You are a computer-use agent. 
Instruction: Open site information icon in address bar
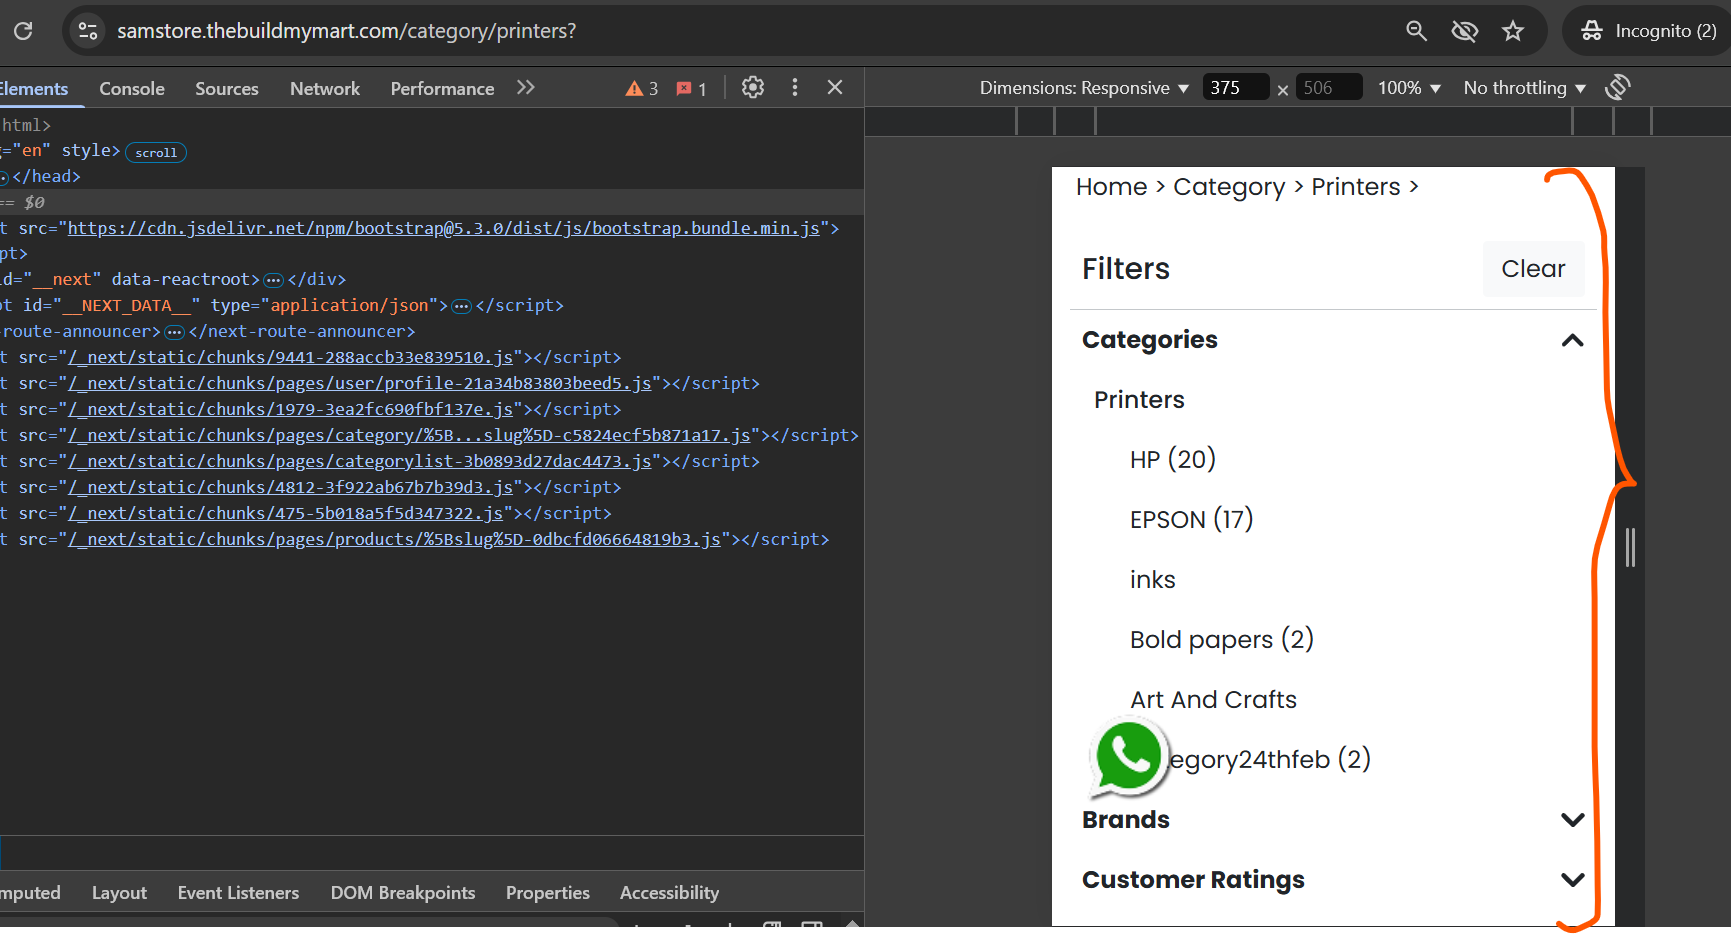(x=88, y=31)
